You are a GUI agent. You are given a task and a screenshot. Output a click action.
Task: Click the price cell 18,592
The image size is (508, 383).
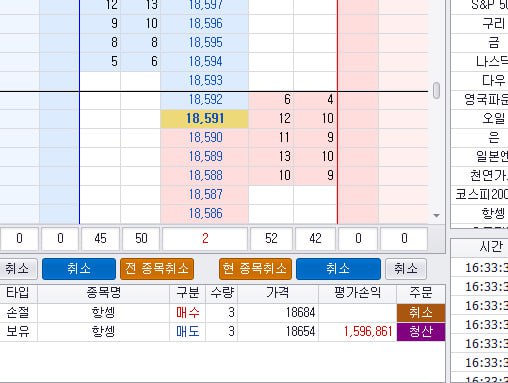point(205,100)
